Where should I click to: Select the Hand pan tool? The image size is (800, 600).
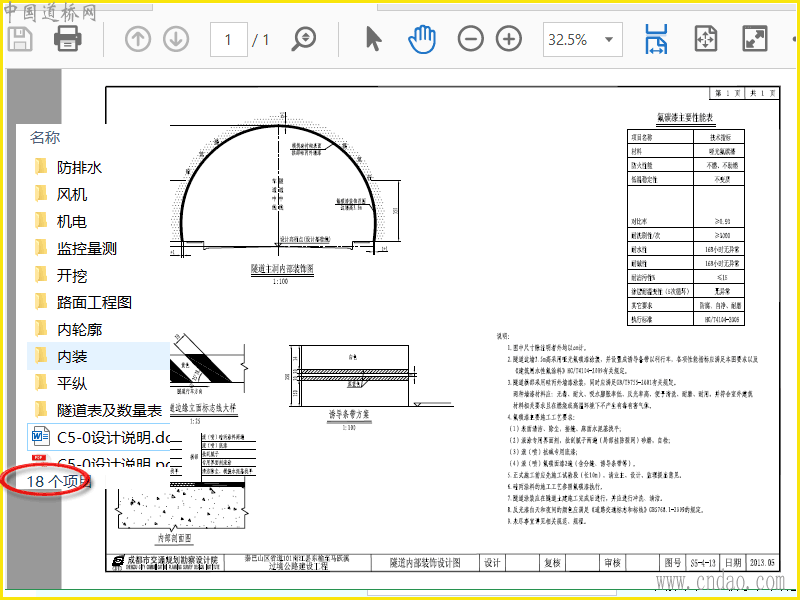[x=422, y=40]
